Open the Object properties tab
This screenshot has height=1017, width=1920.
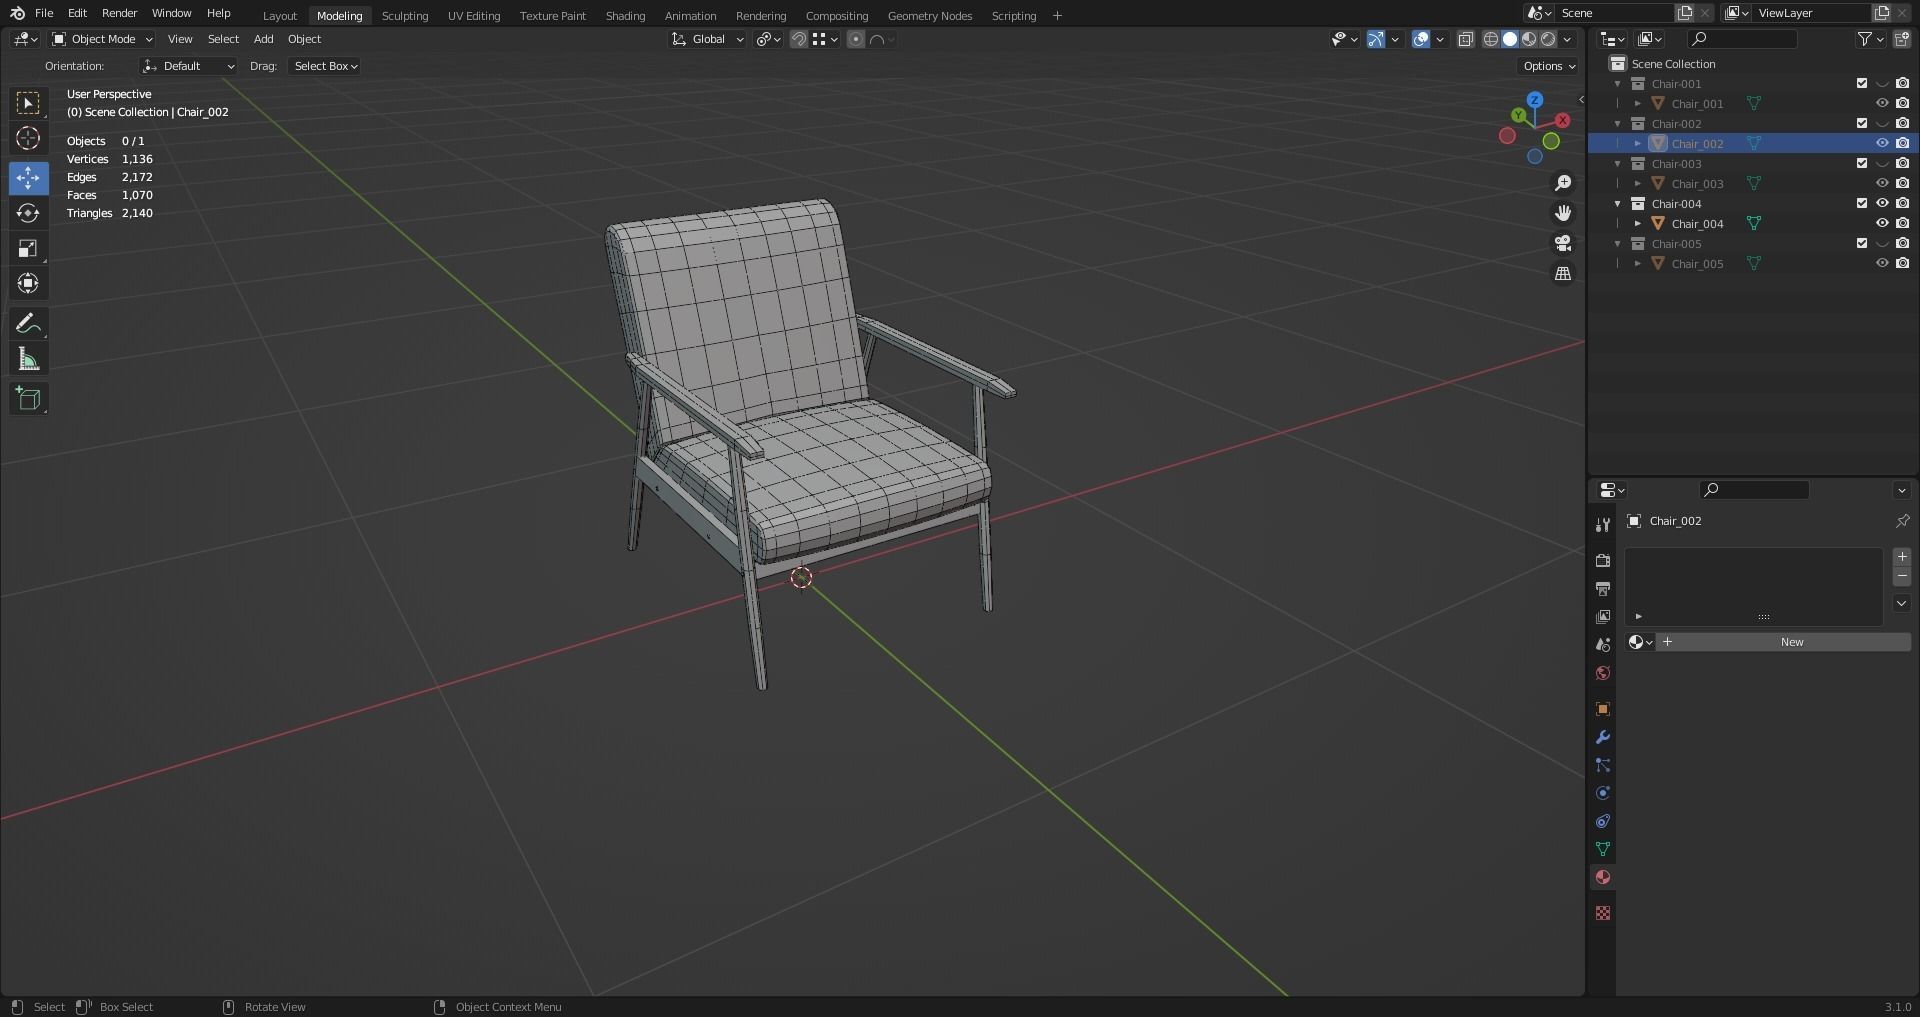click(x=1603, y=709)
